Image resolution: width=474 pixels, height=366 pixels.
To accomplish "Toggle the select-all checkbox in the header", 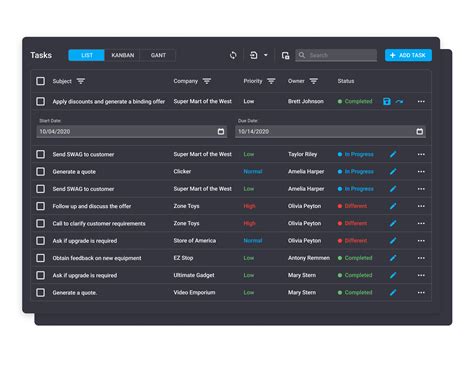I will click(41, 81).
